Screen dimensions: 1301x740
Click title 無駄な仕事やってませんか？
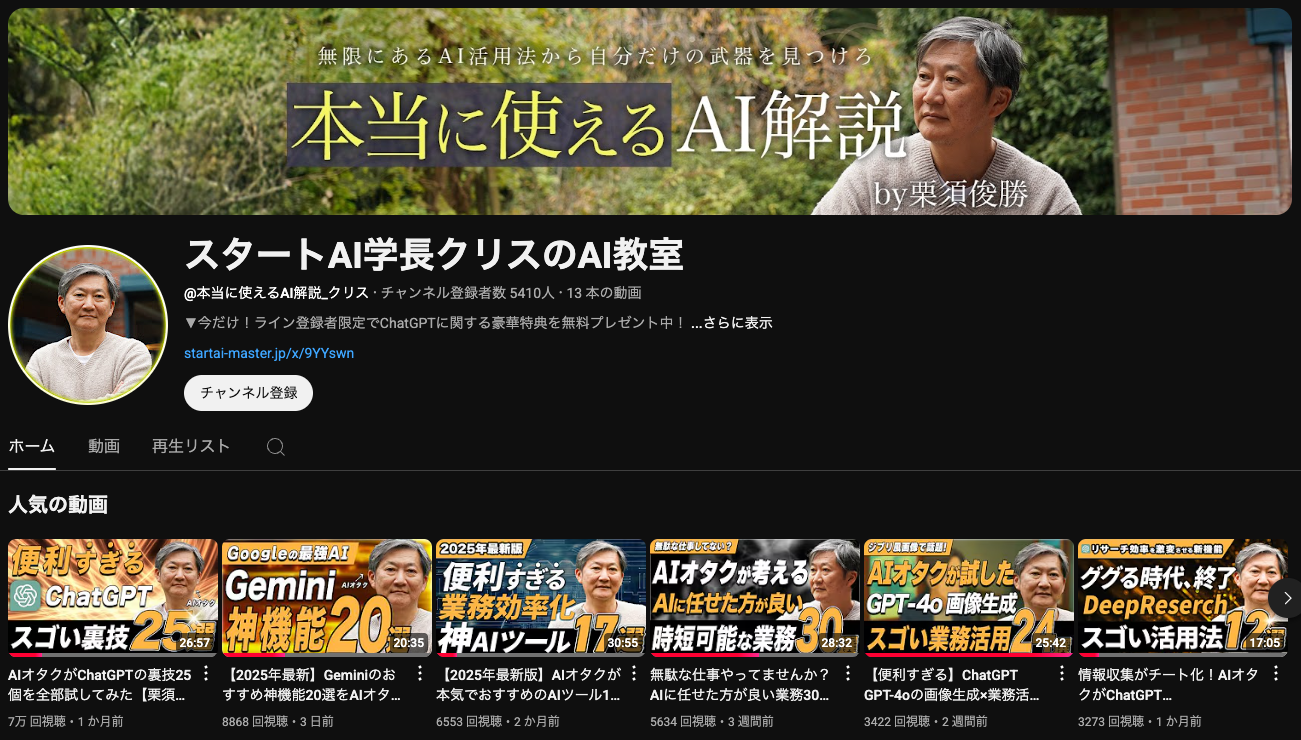tap(742, 684)
